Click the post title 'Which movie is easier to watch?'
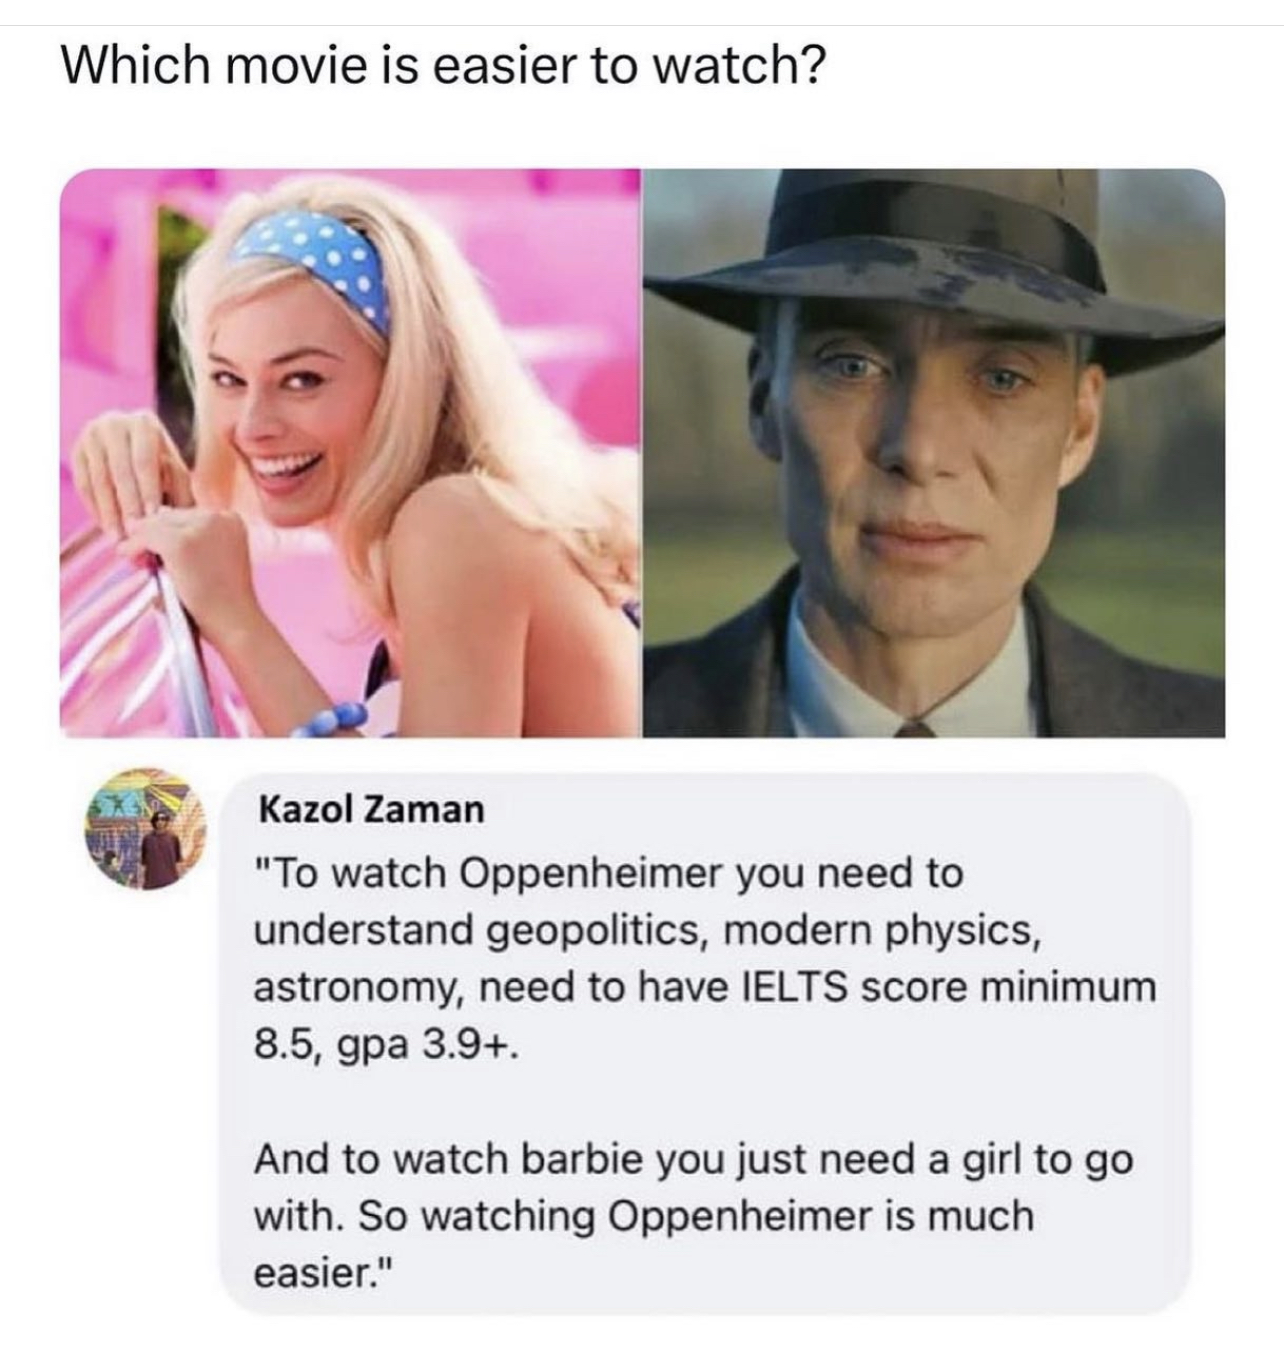Image resolution: width=1284 pixels, height=1347 pixels. pyautogui.click(x=444, y=67)
